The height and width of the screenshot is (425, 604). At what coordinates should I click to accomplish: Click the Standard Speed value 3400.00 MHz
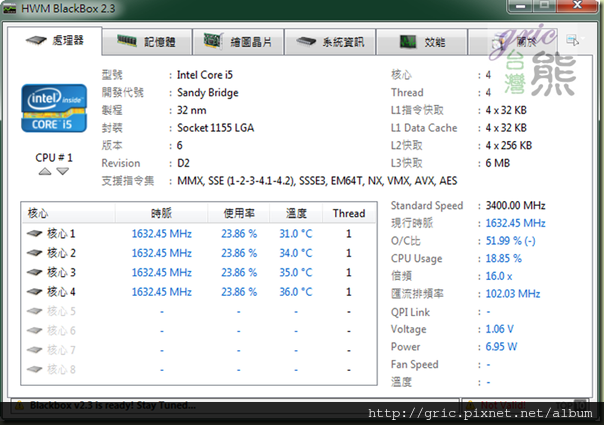[x=515, y=205]
